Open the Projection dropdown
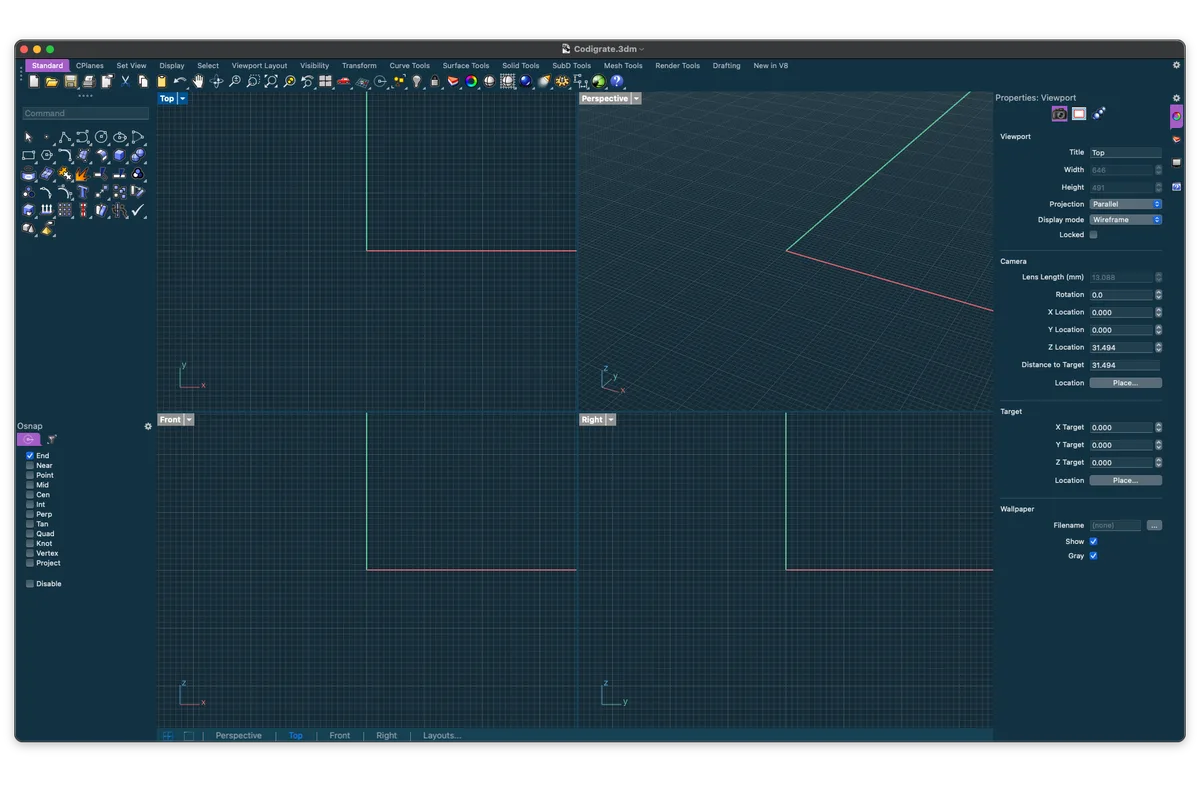Screen dimensions: 1200x787 (x=1125, y=204)
